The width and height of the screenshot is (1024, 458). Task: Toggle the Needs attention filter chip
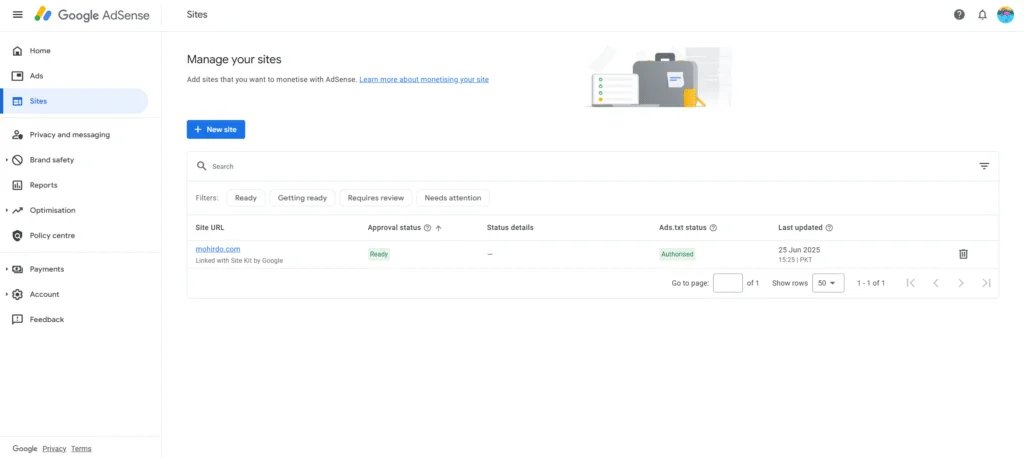[452, 198]
